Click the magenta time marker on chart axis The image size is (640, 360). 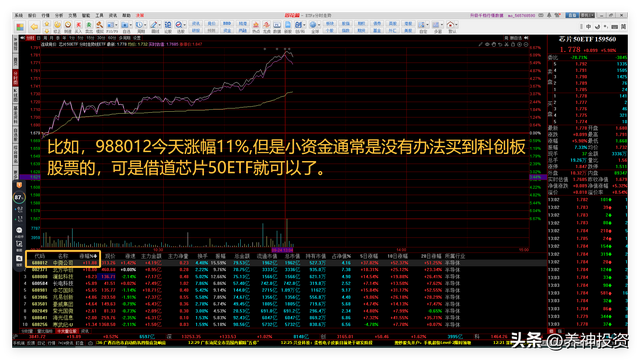coord(282,250)
